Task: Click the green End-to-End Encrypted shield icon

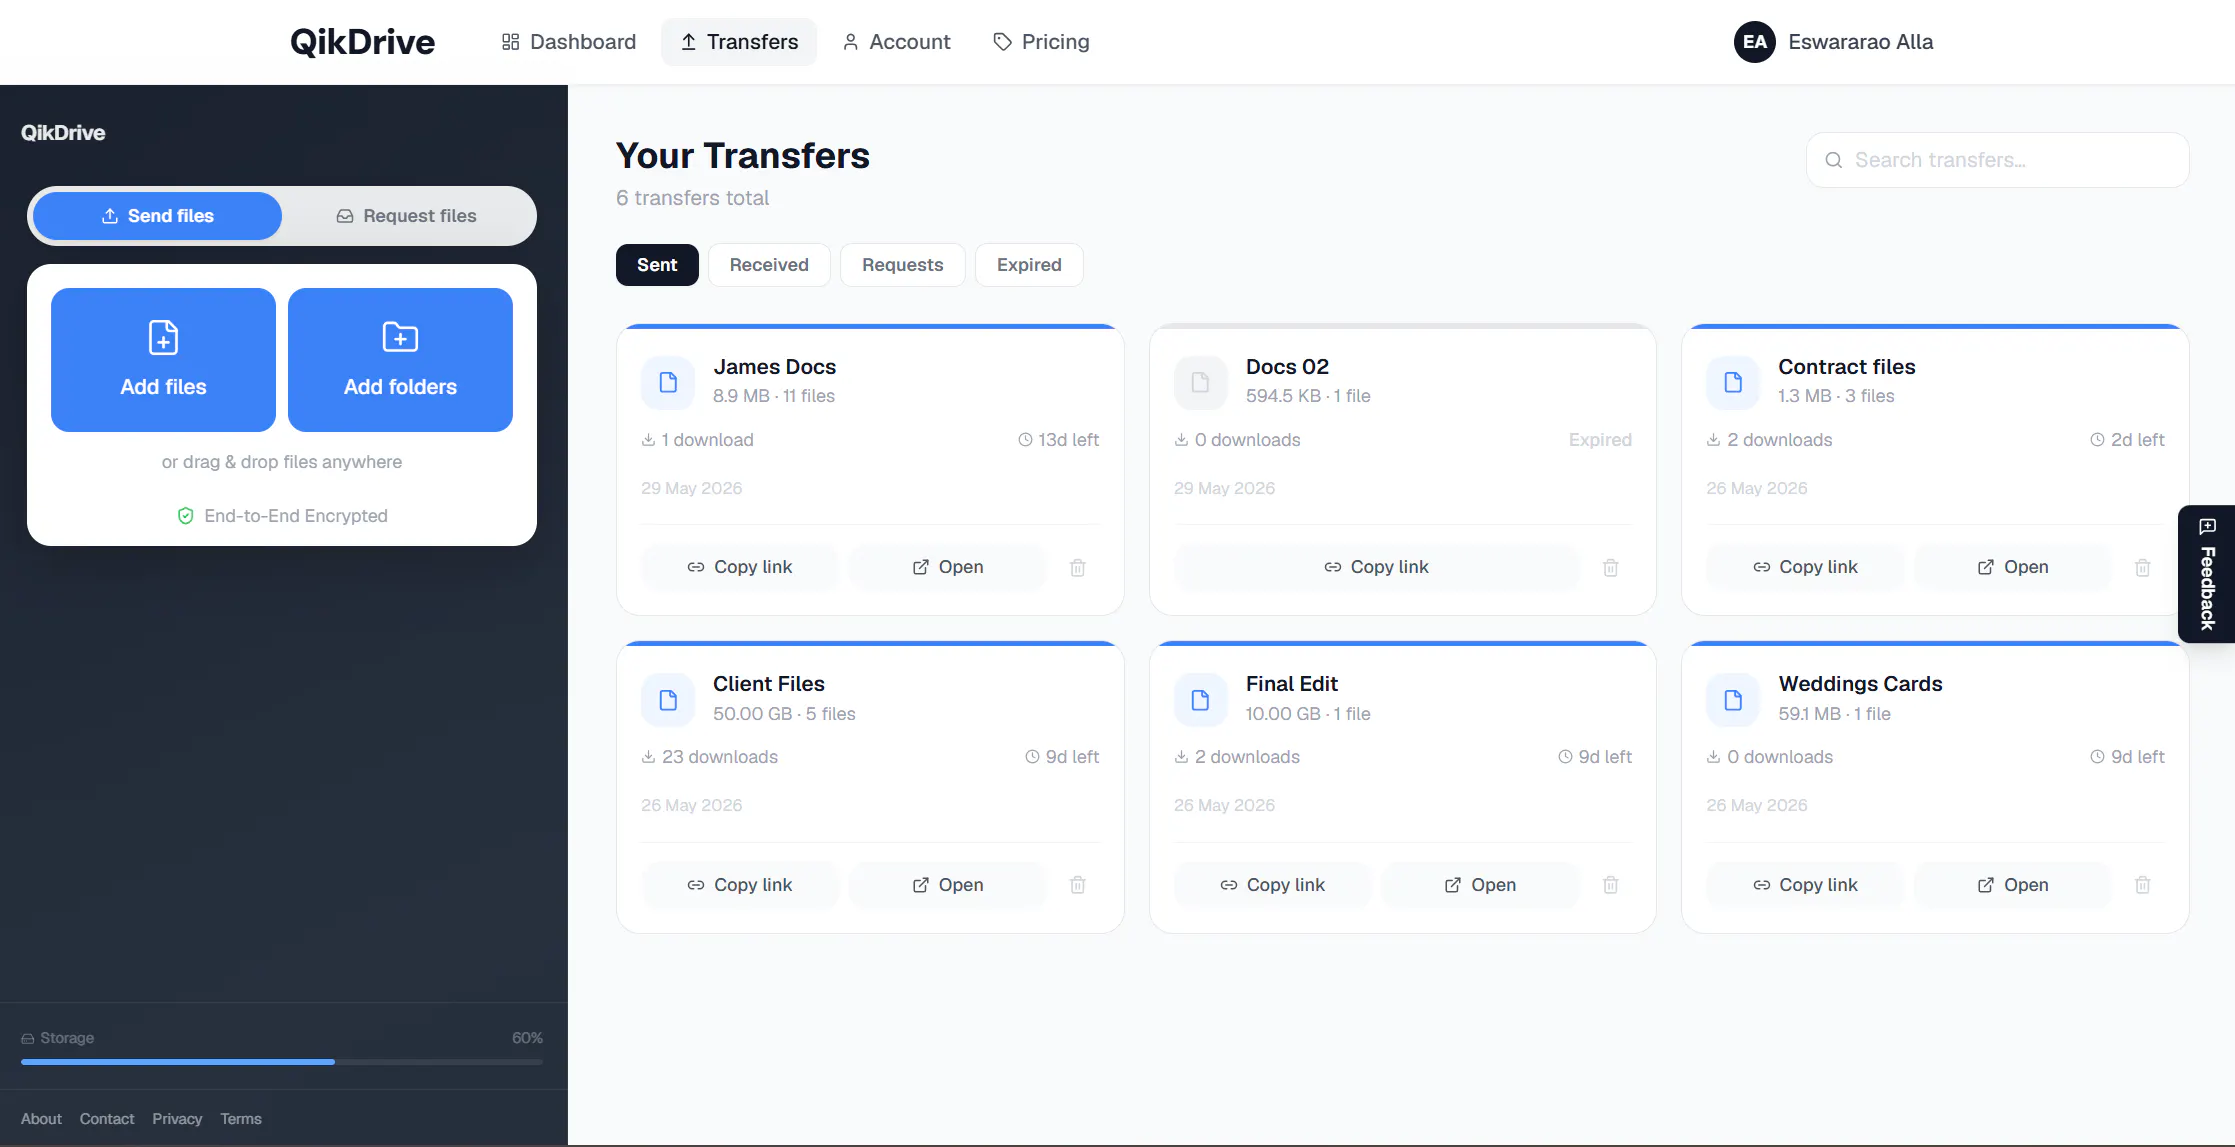Action: coord(185,516)
